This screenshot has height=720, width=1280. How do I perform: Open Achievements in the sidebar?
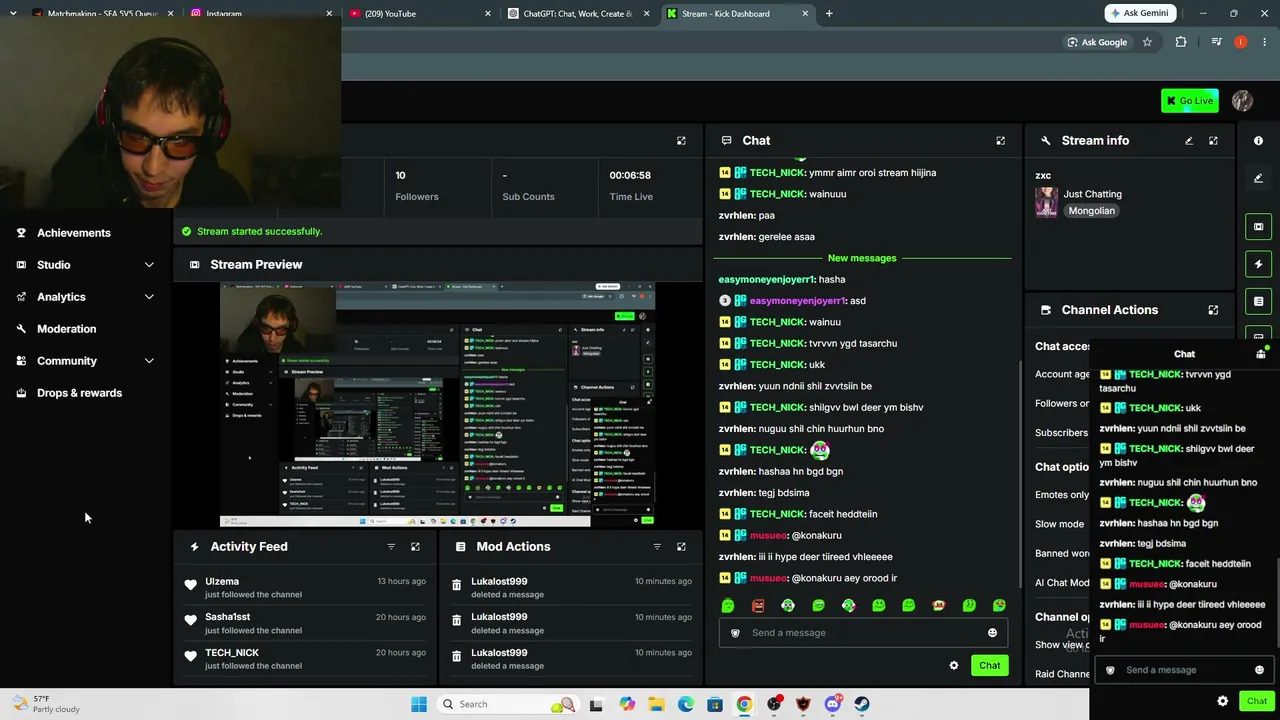[x=73, y=233]
